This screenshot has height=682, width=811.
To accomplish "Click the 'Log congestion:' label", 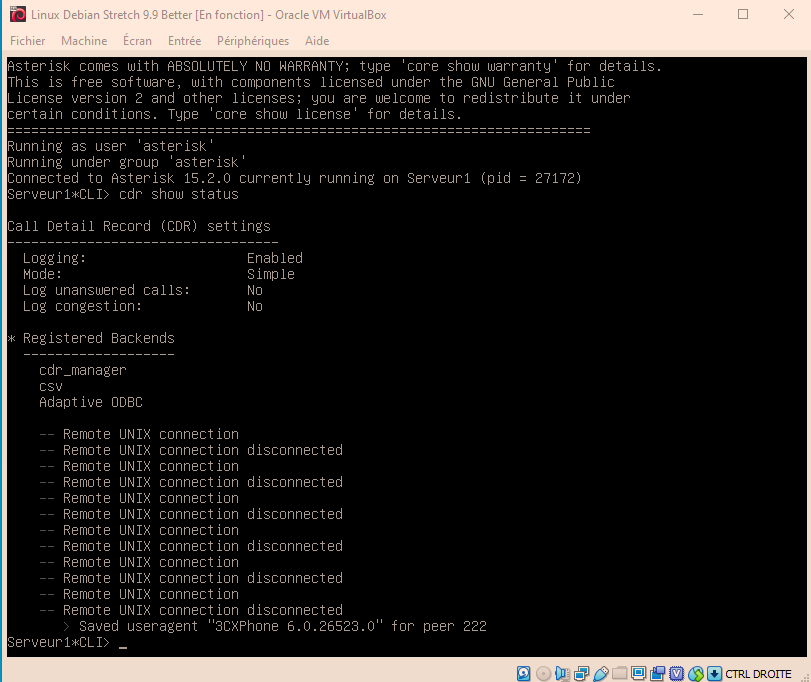I will click(82, 306).
